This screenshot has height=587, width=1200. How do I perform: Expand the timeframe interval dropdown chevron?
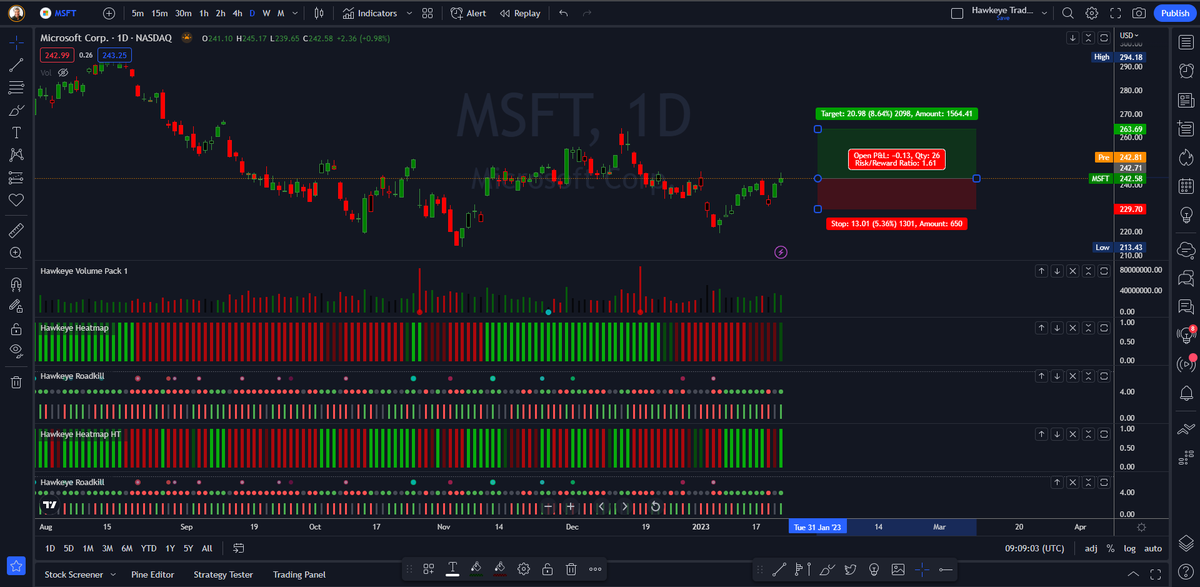click(x=296, y=13)
